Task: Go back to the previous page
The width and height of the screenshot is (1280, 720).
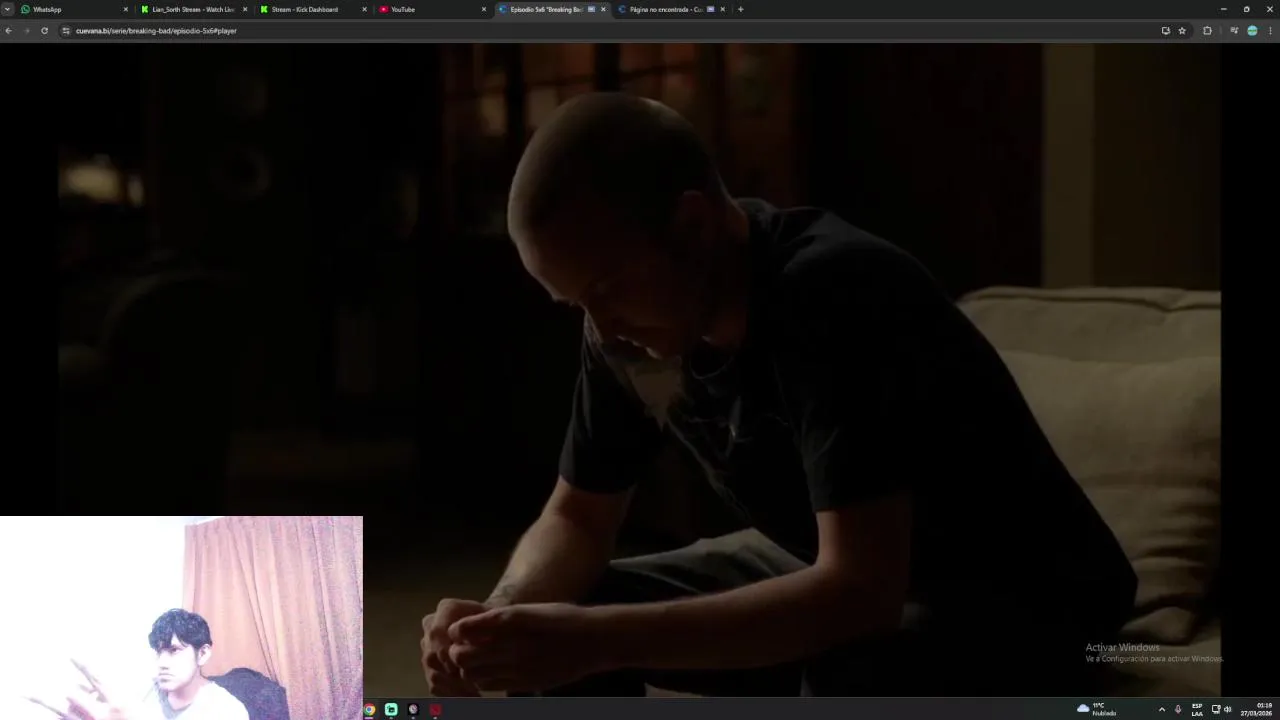Action: click(8, 31)
